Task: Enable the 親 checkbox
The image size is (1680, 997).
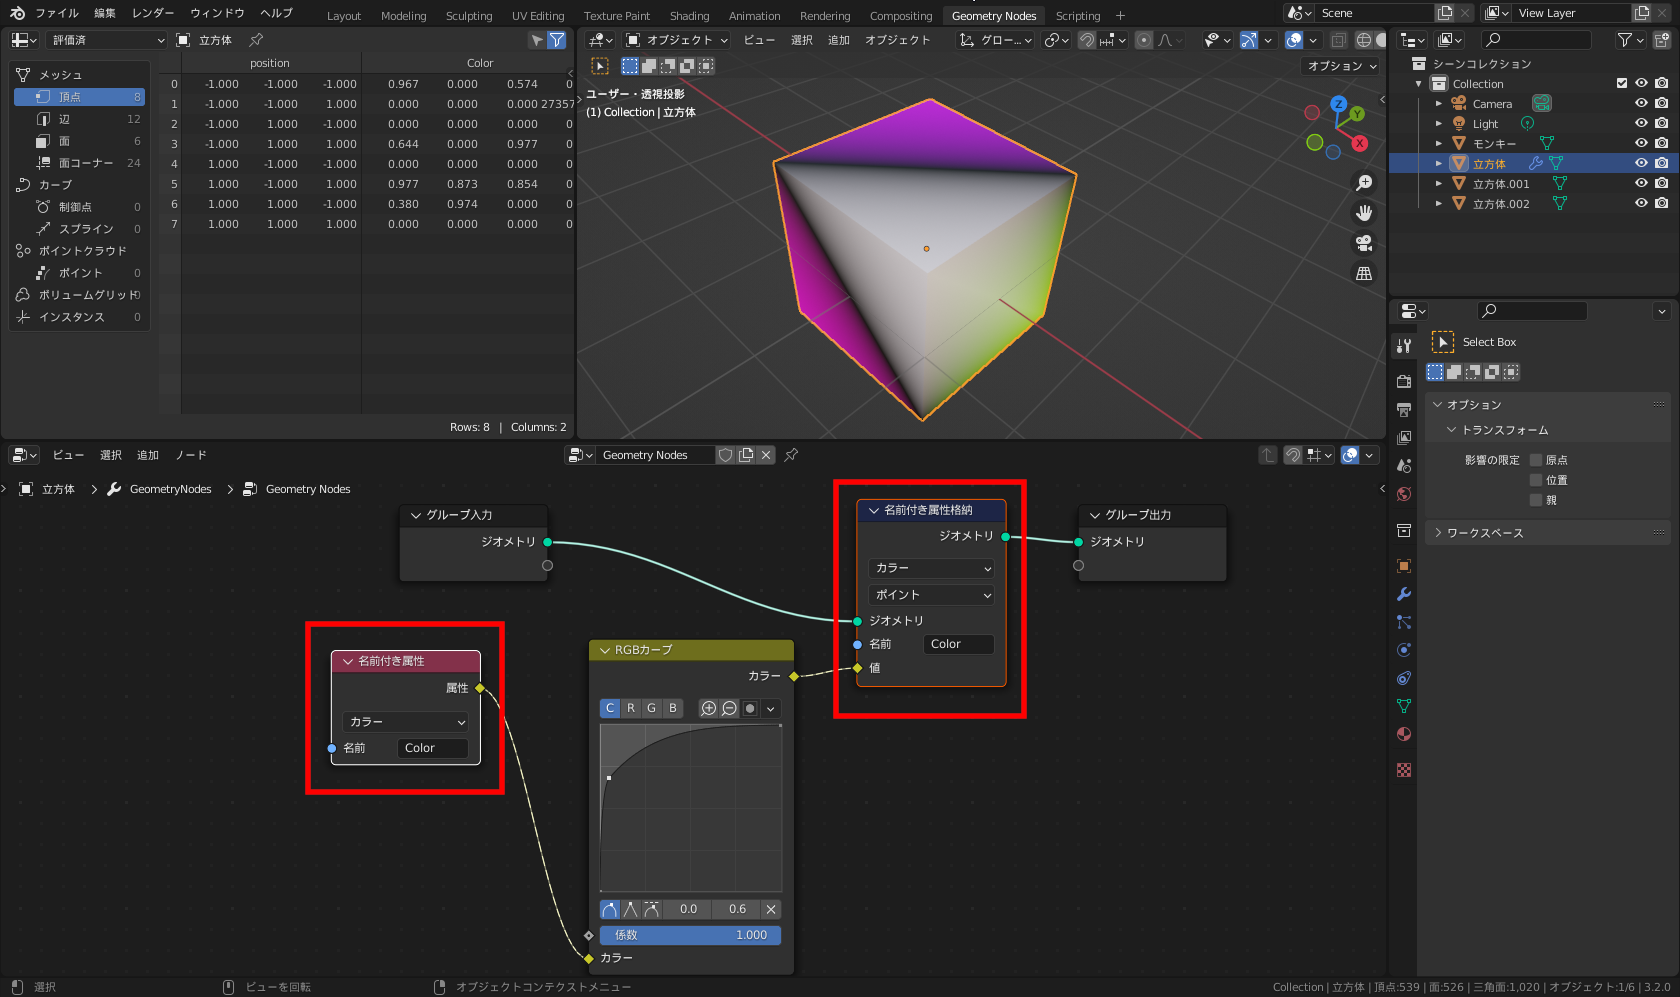Action: tap(1536, 500)
